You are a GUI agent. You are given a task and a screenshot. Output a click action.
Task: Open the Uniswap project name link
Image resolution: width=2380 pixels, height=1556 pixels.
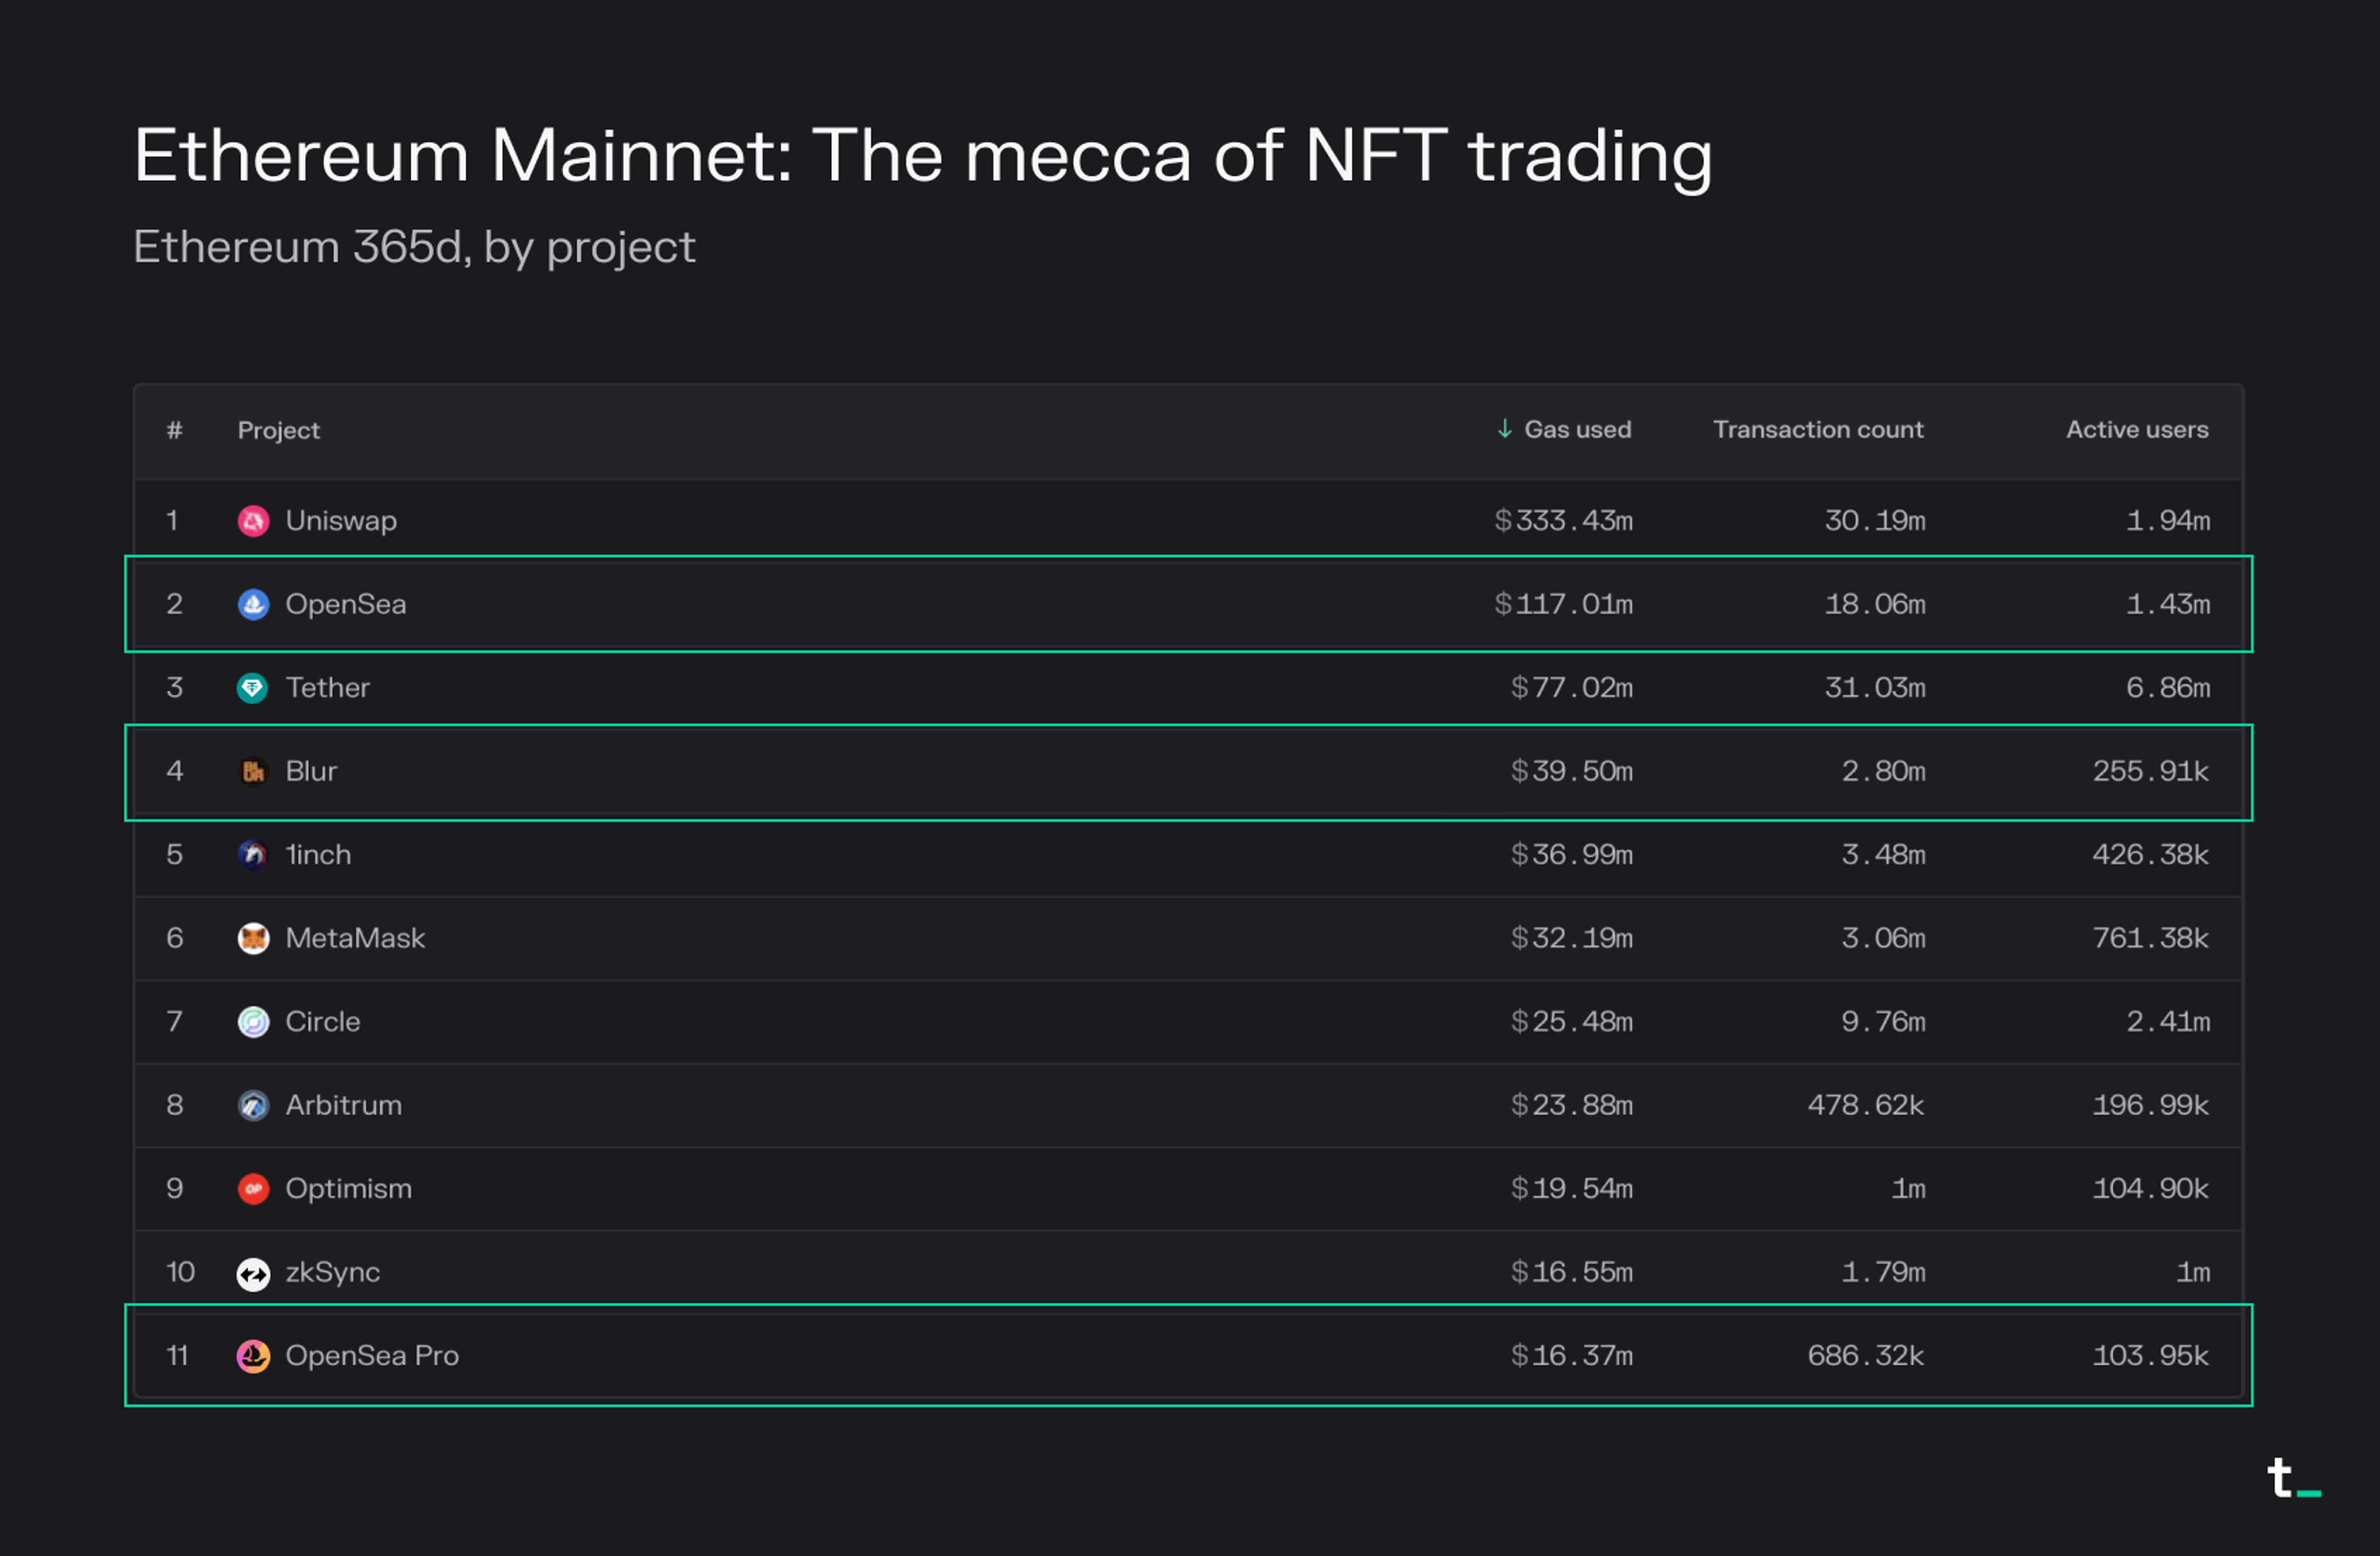click(x=341, y=521)
